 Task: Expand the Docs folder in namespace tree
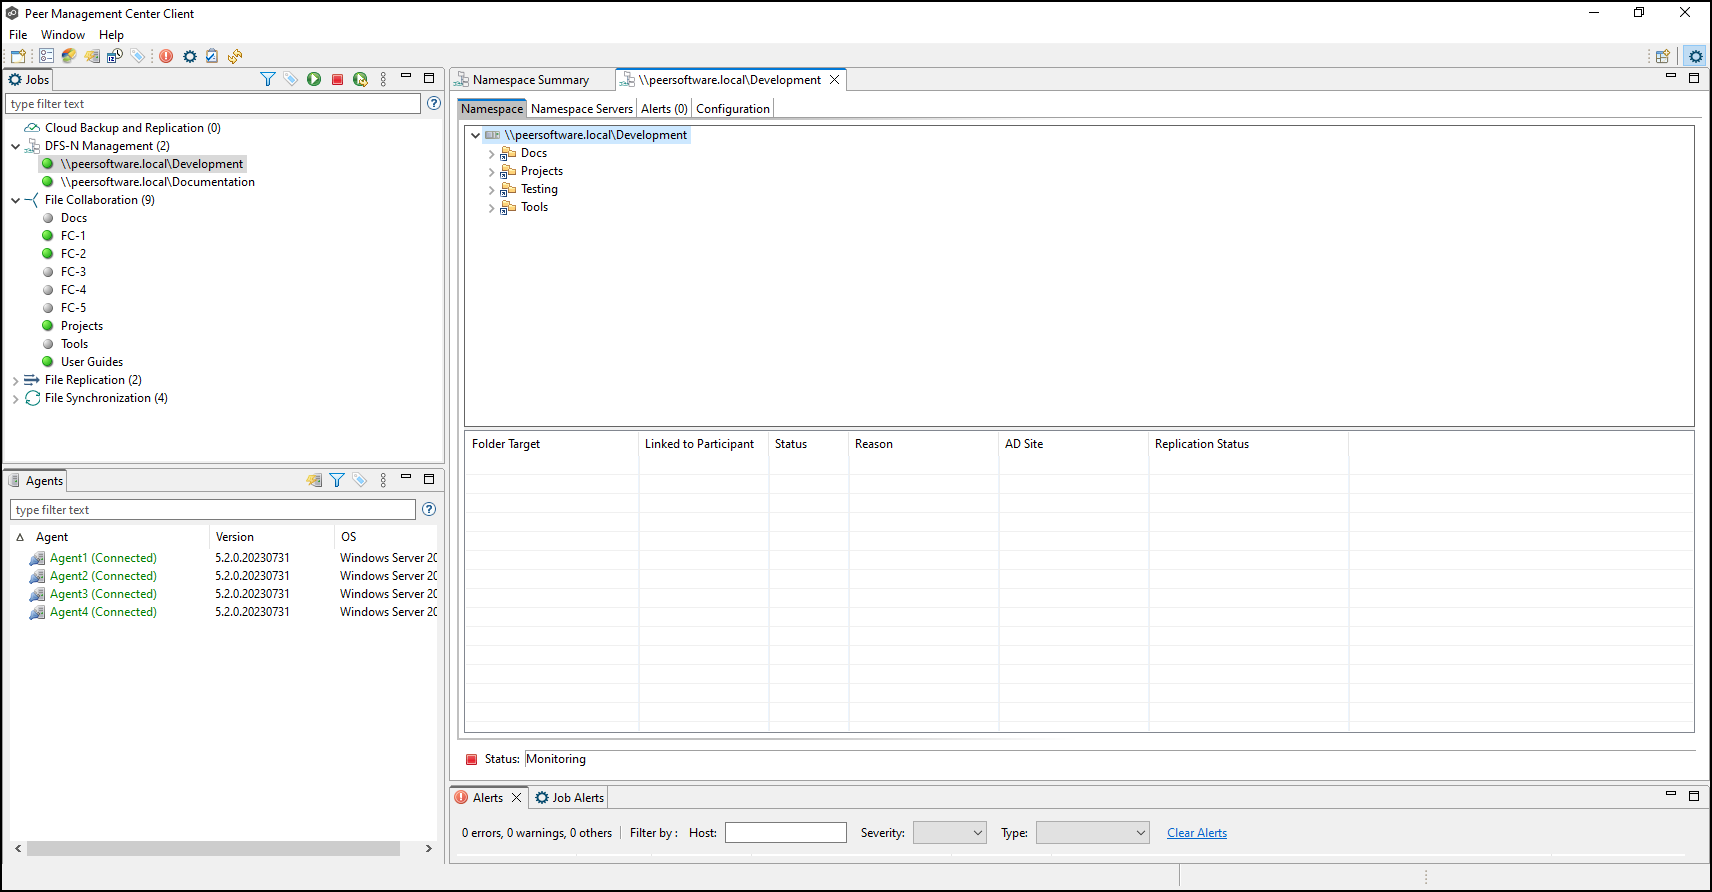pos(491,154)
